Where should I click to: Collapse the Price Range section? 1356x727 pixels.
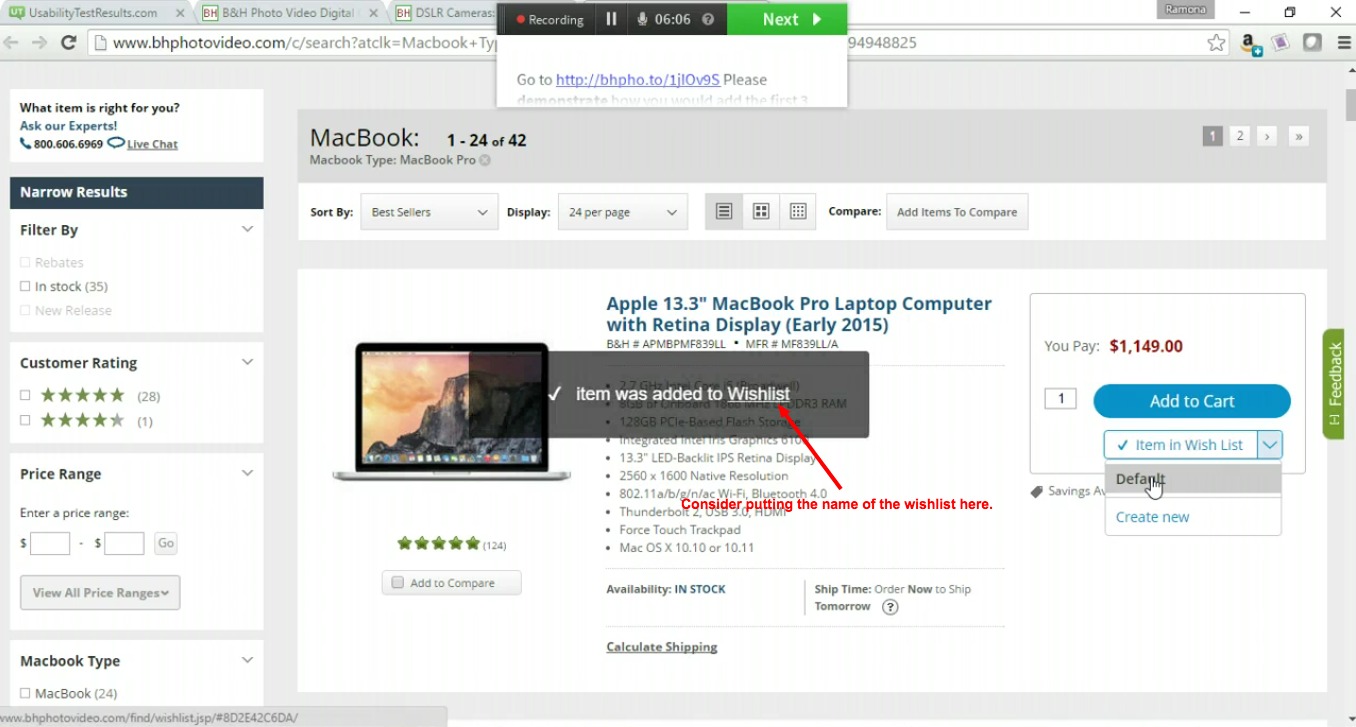[247, 473]
